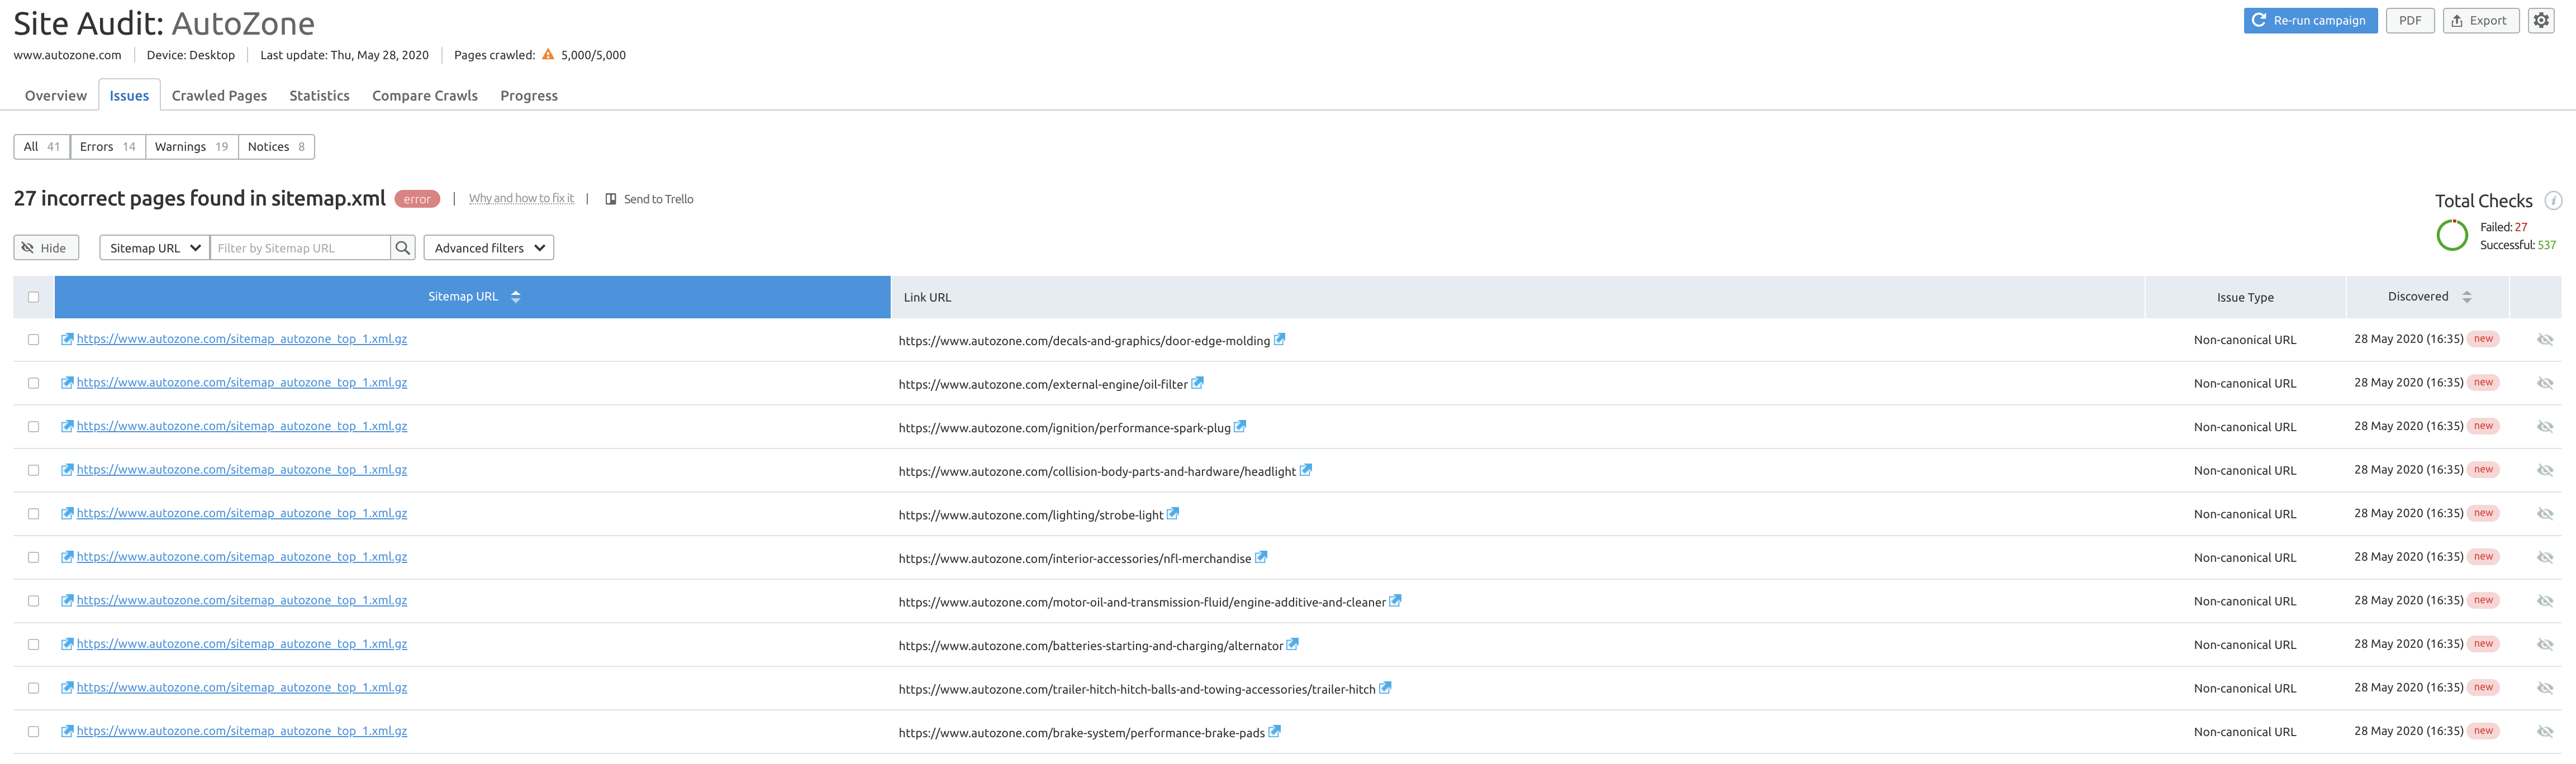Hide the engine-additive-and-cleaner row with eye icon
The image size is (2576, 764).
(2545, 601)
